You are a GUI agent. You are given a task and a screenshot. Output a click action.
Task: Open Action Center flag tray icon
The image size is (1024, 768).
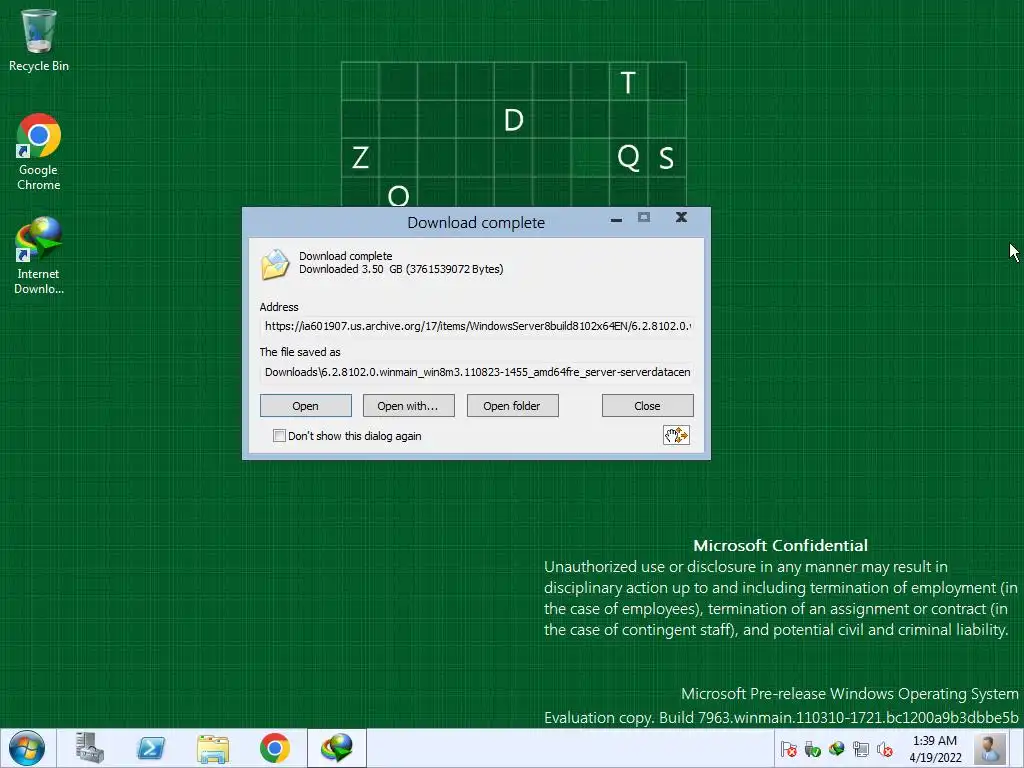coord(788,749)
